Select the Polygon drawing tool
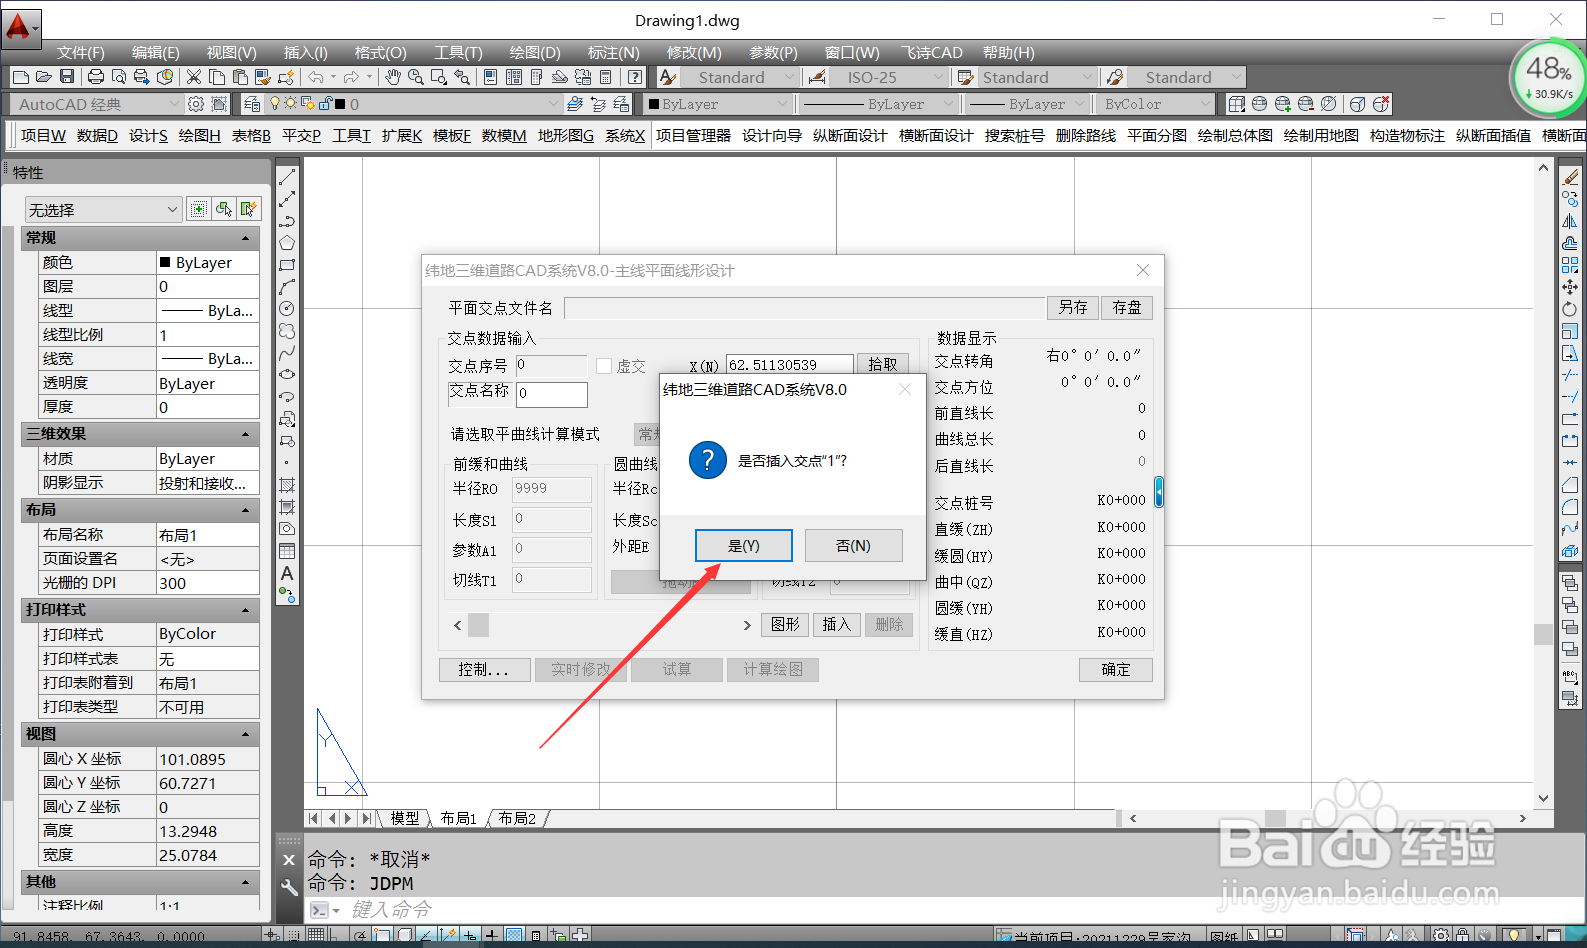 287,243
